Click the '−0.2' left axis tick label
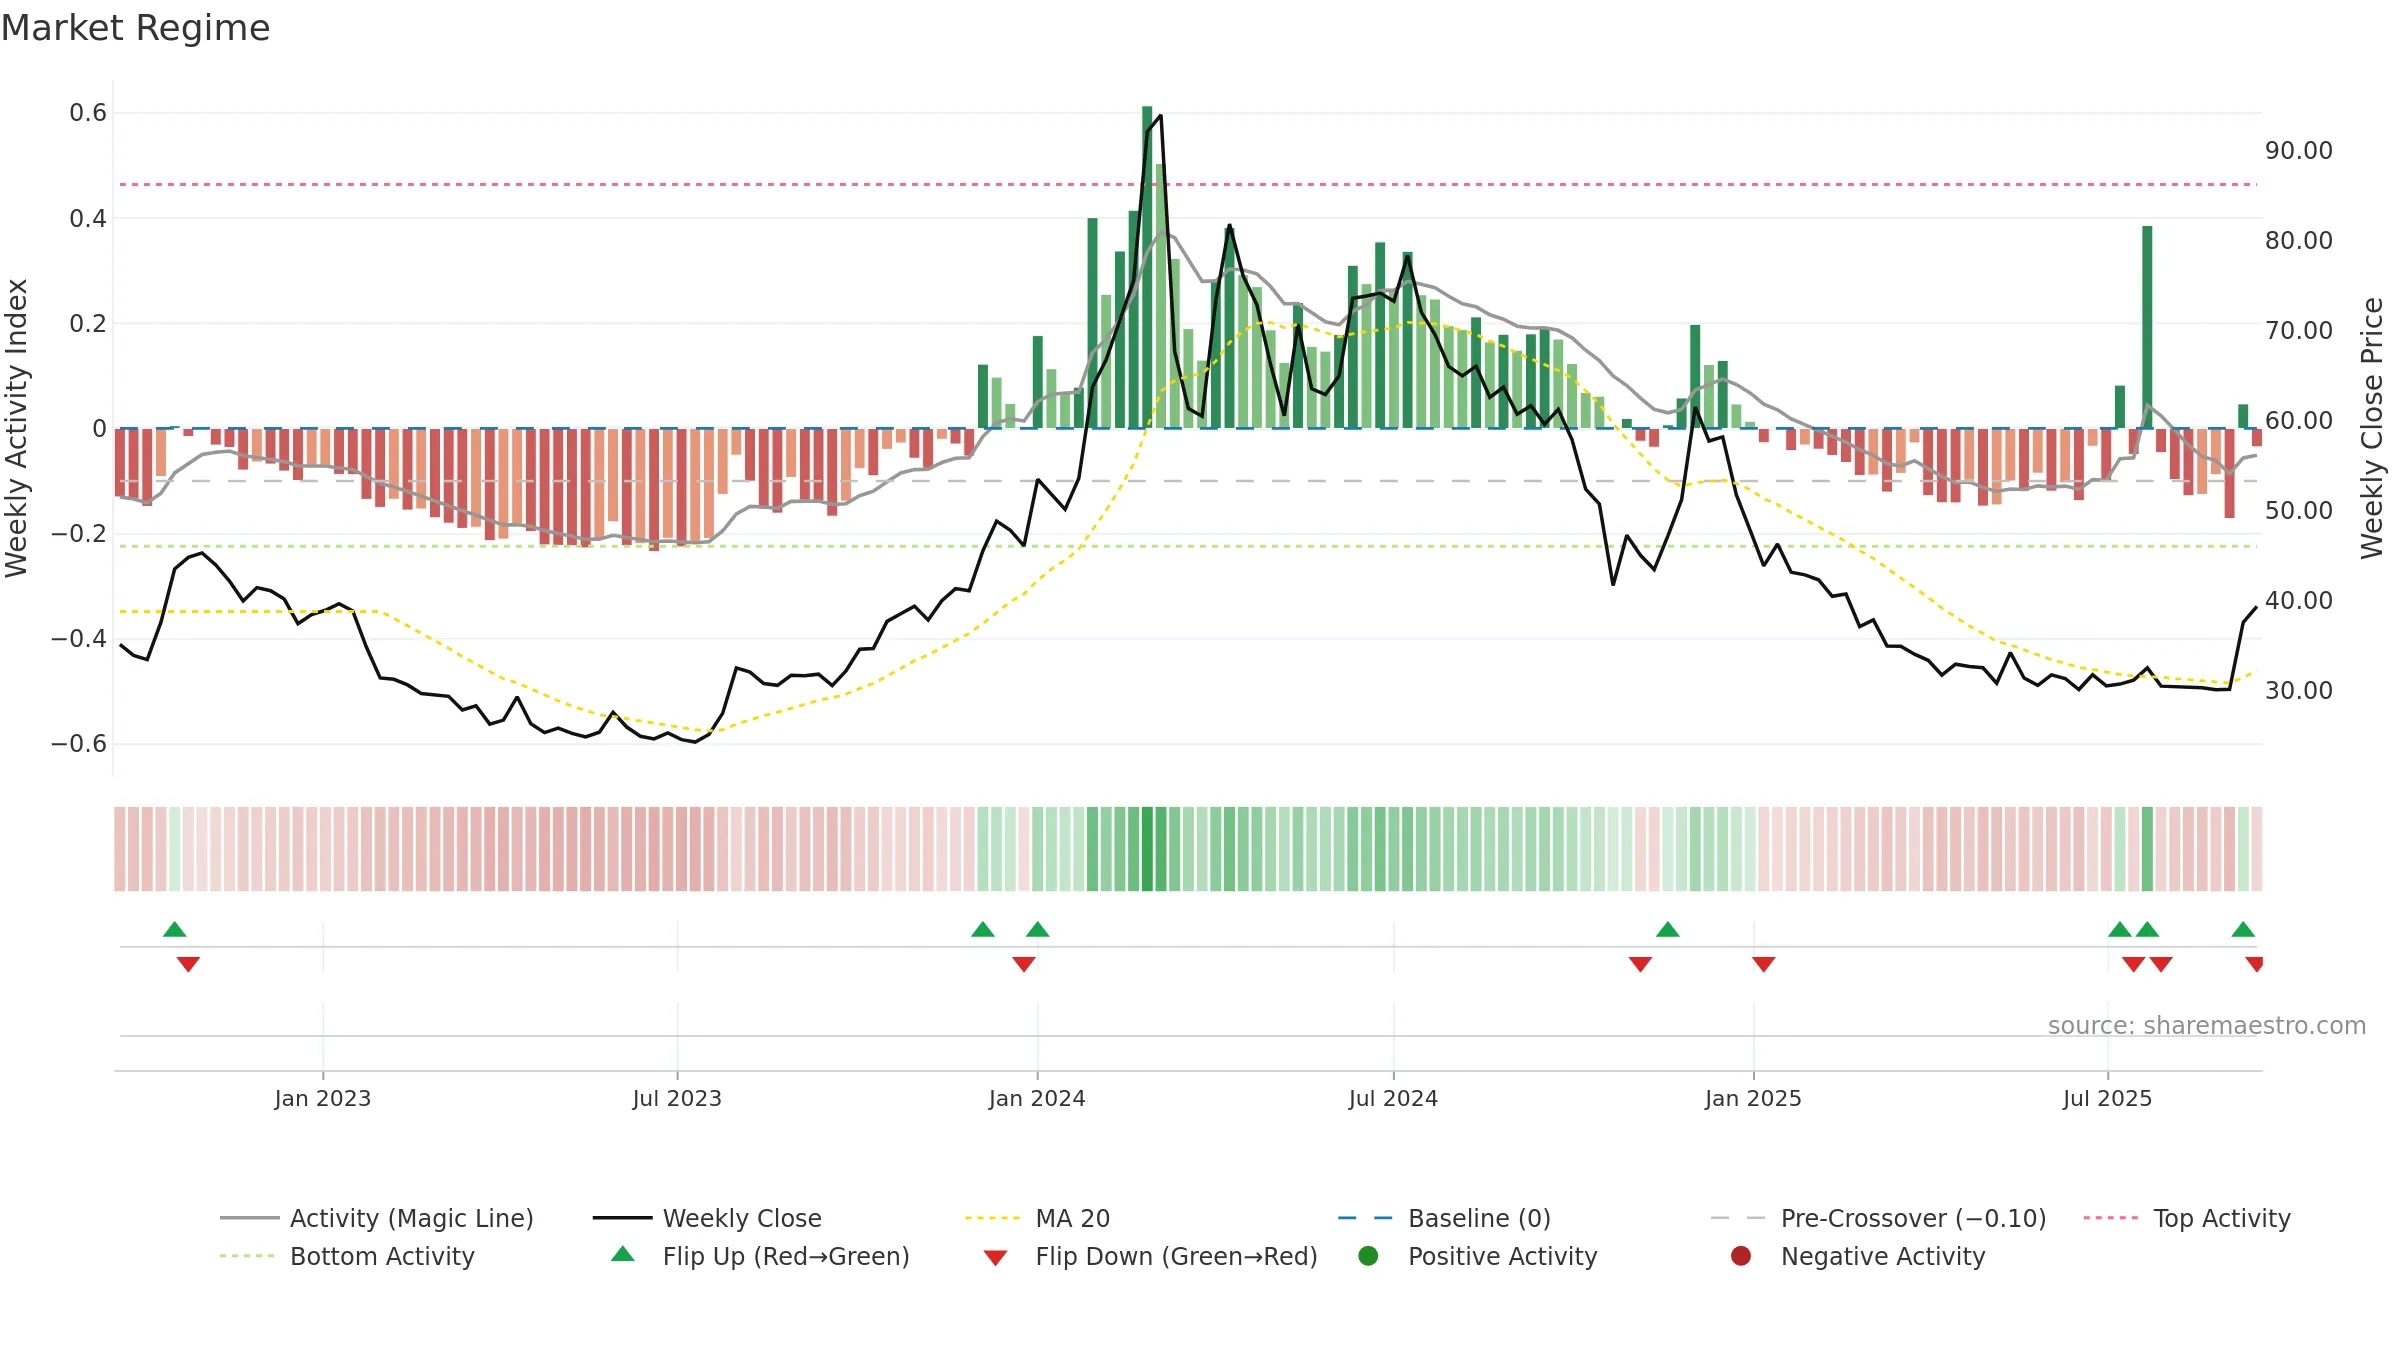The width and height of the screenshot is (2400, 1350). [79, 533]
